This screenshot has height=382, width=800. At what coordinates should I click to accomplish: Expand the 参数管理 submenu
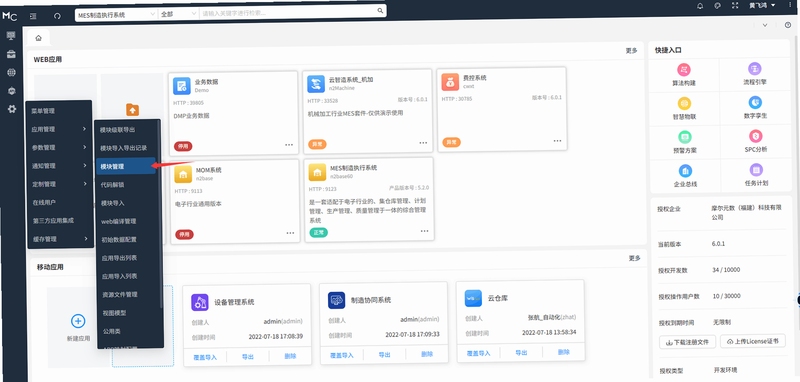59,147
